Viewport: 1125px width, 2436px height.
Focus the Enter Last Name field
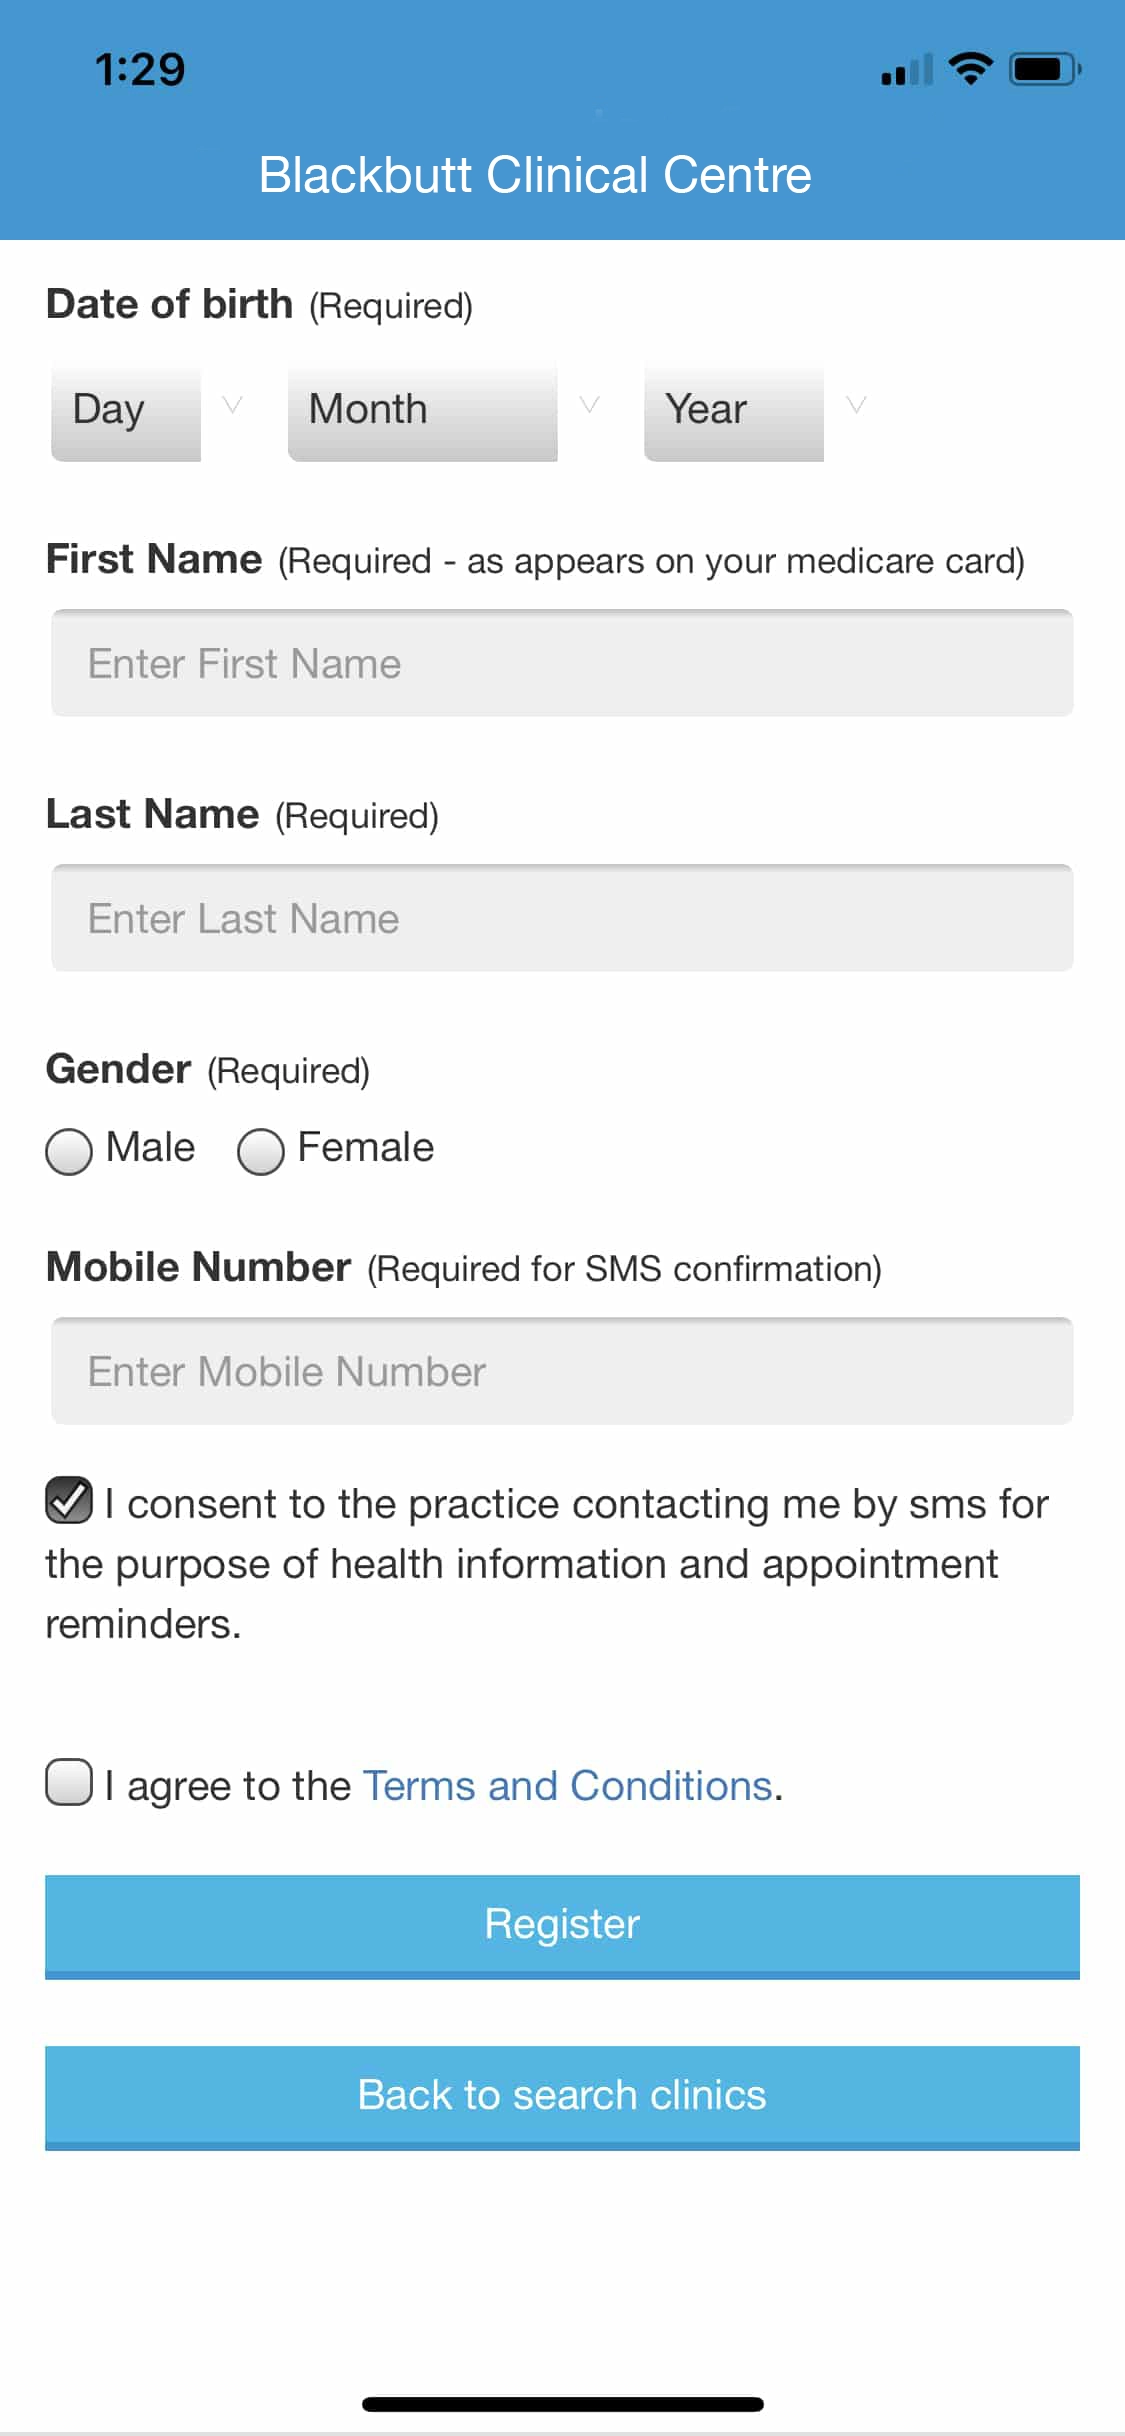pos(562,918)
